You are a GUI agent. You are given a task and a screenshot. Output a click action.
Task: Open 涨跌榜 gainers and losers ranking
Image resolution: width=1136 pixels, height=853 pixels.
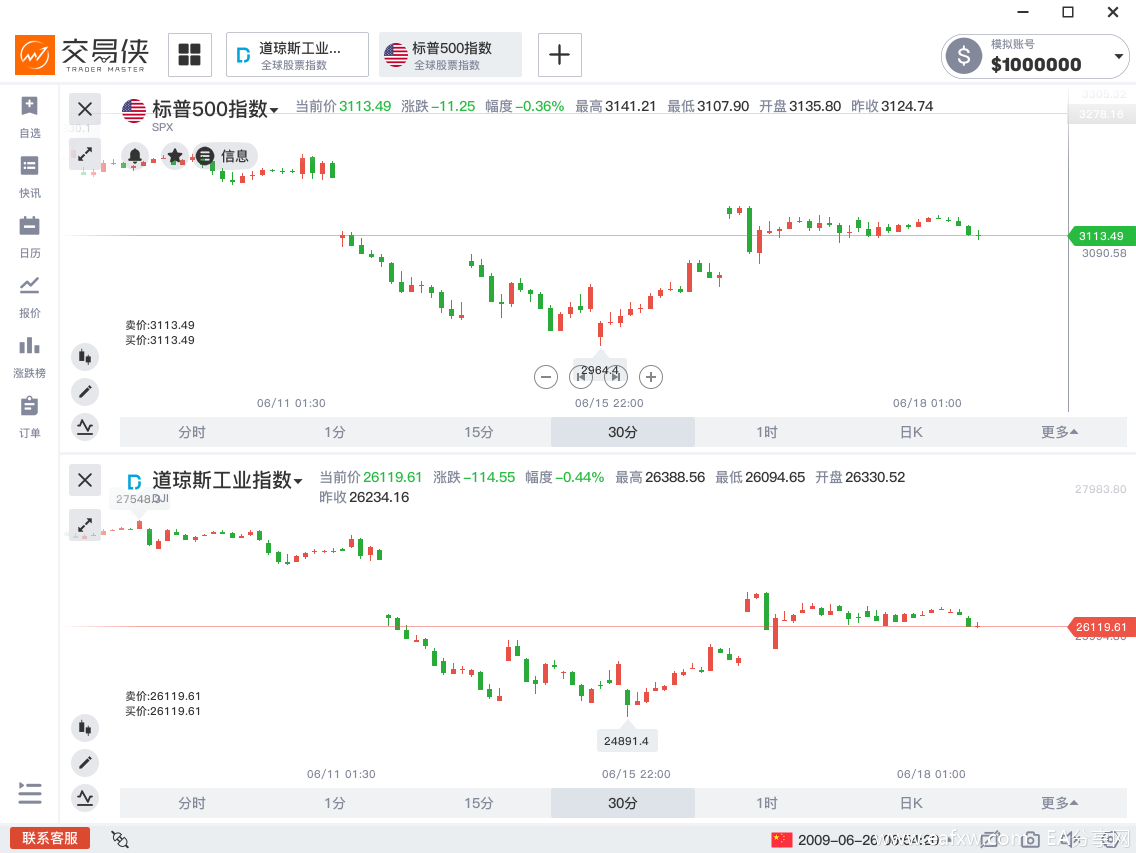(30, 357)
